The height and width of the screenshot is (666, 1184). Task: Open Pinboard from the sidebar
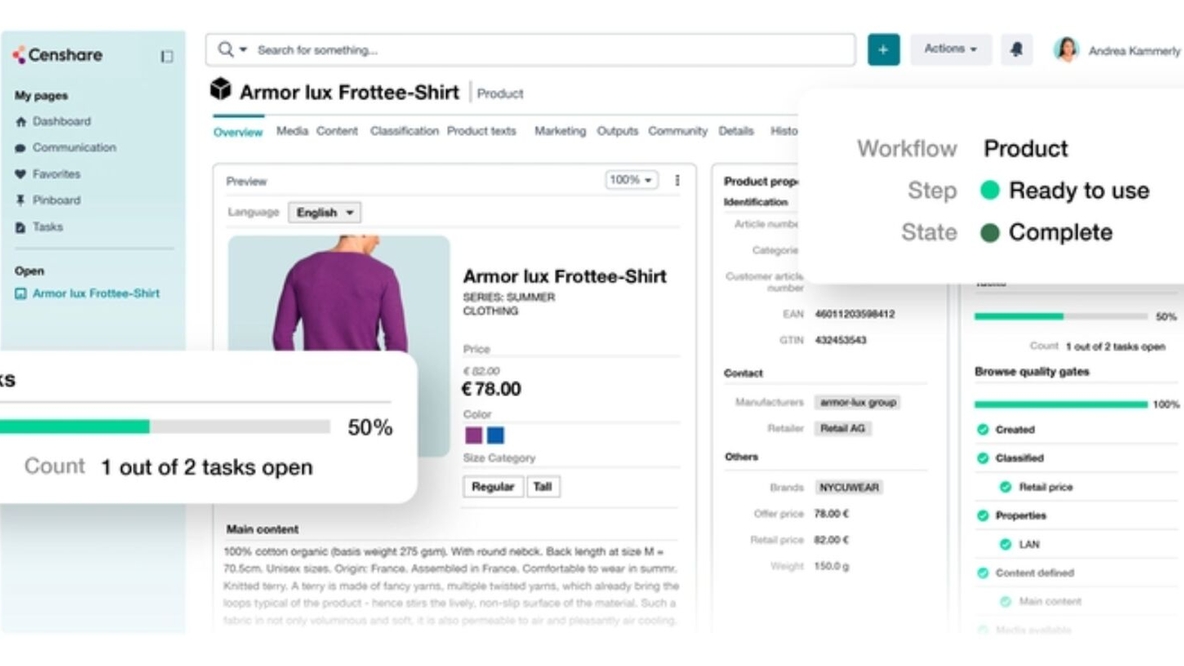(56, 201)
